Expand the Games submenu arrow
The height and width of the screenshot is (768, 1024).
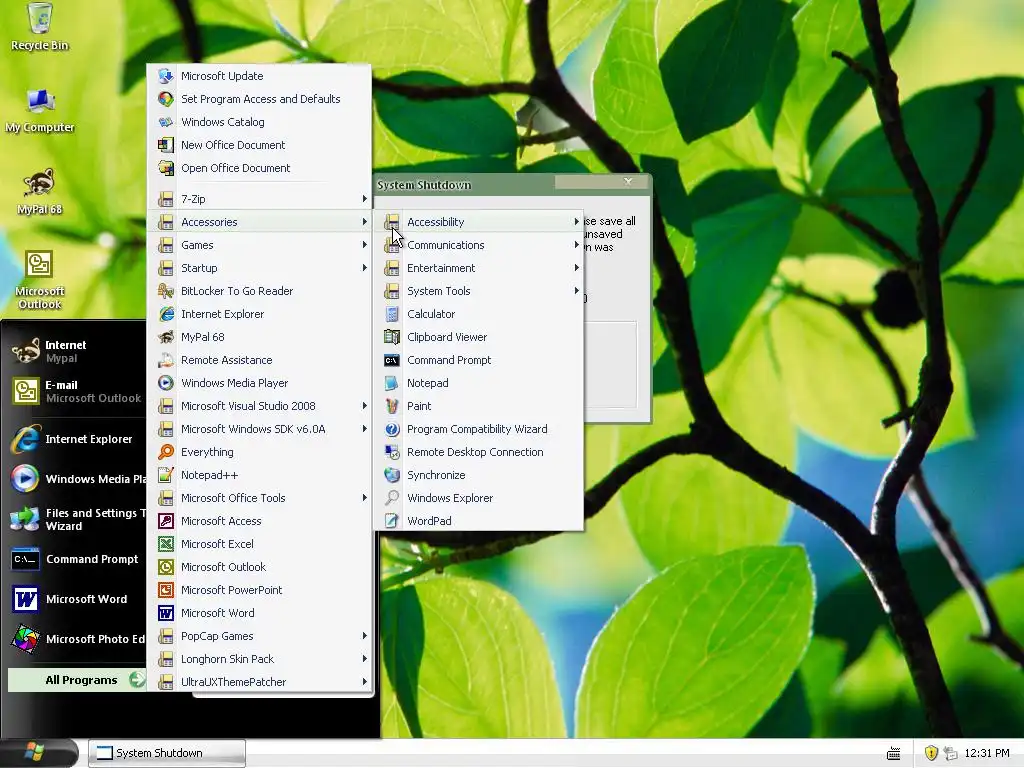tap(364, 245)
